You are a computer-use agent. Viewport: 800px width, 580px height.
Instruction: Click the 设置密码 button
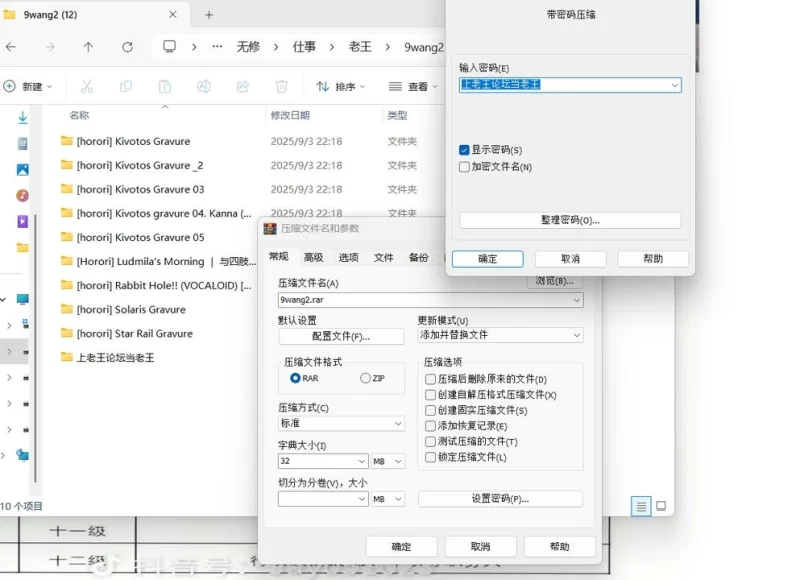(x=501, y=499)
